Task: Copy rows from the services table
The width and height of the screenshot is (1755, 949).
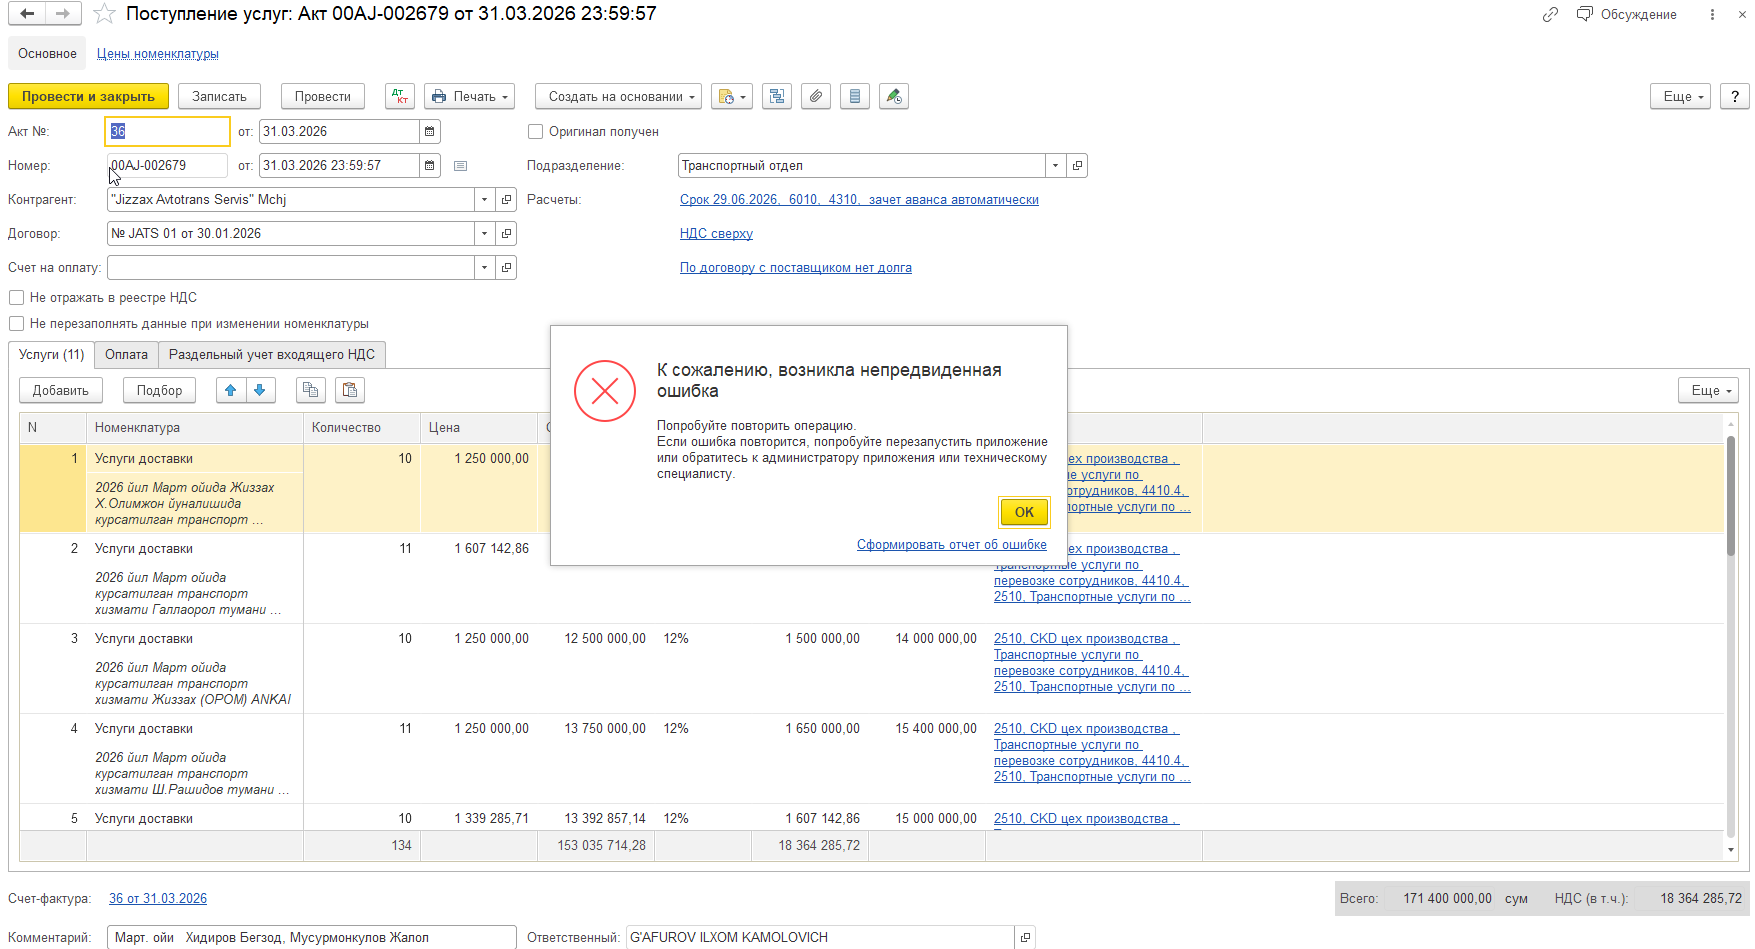Action: 311,390
